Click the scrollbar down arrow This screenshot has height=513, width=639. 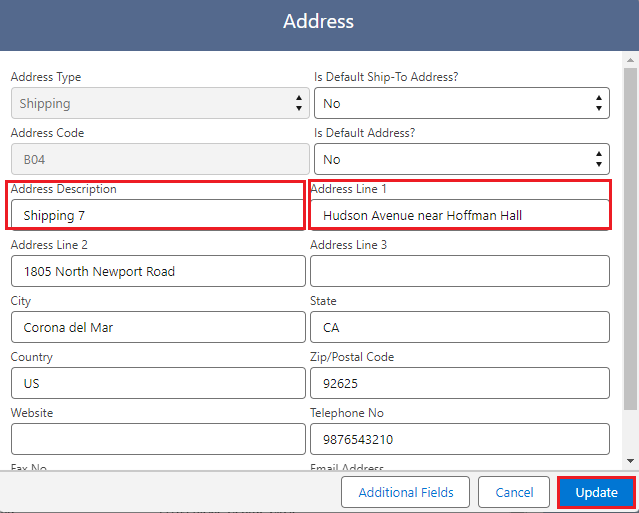coord(630,460)
